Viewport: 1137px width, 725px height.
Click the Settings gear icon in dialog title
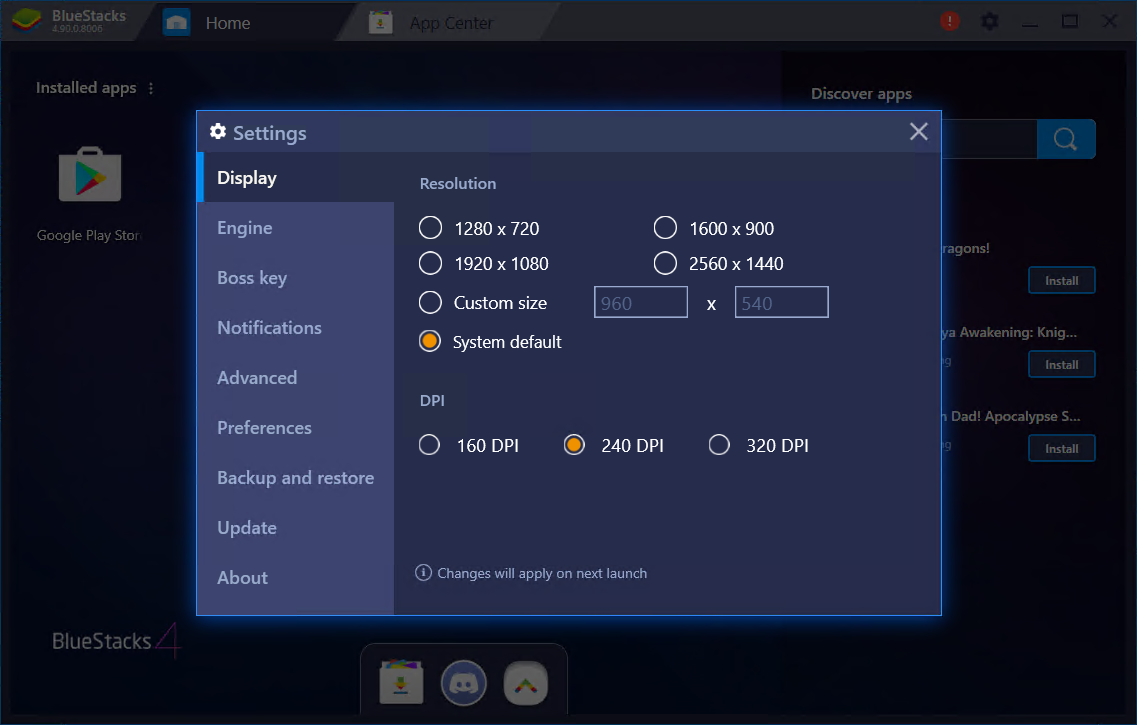pos(218,131)
